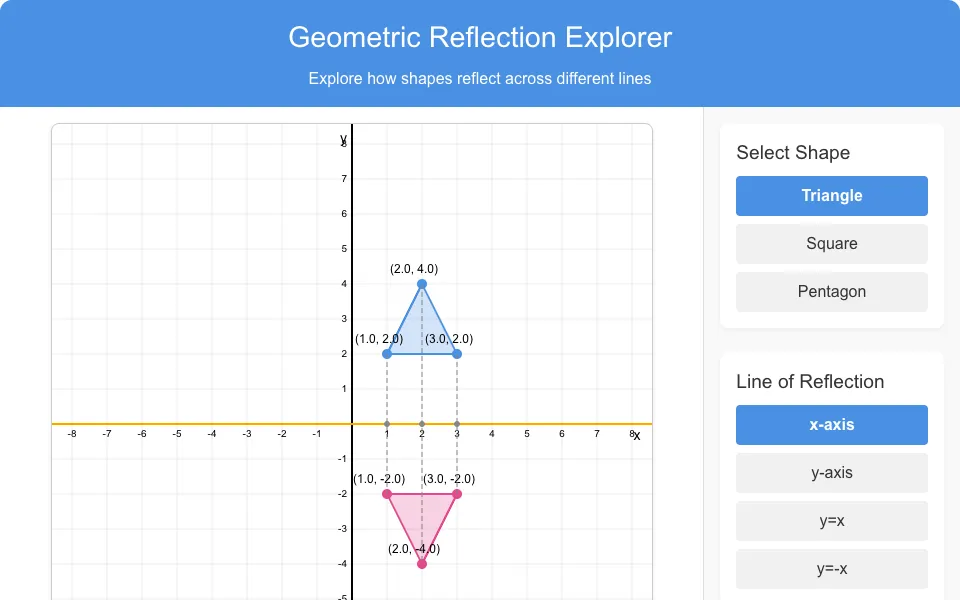Switch shape to Pentagon

[831, 292]
